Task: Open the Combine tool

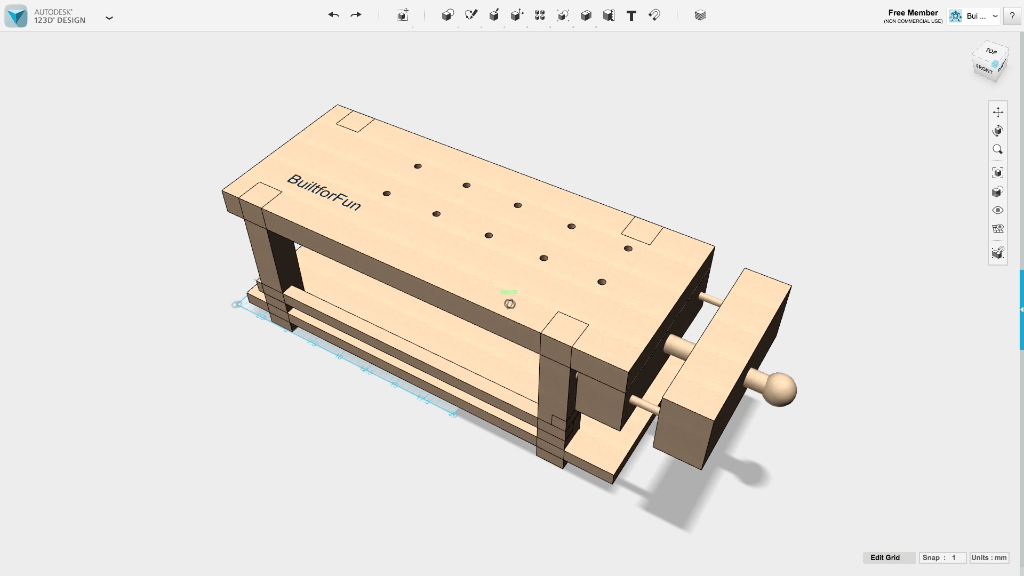Action: pyautogui.click(x=586, y=15)
